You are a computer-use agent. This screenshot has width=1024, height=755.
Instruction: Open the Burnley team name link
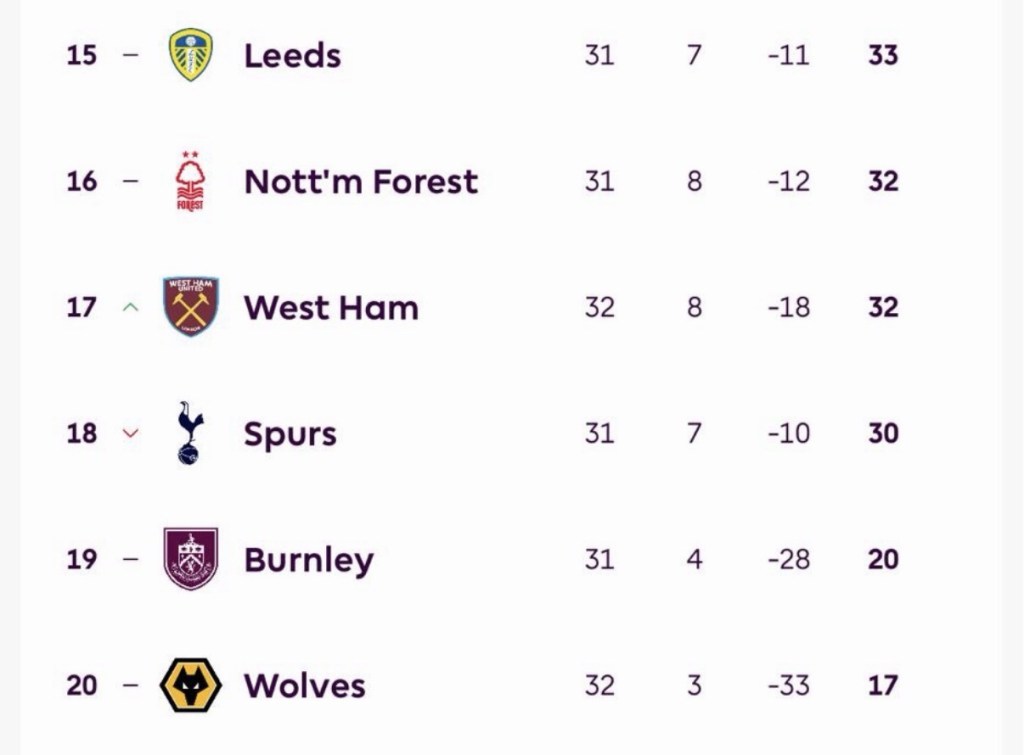[x=308, y=560]
